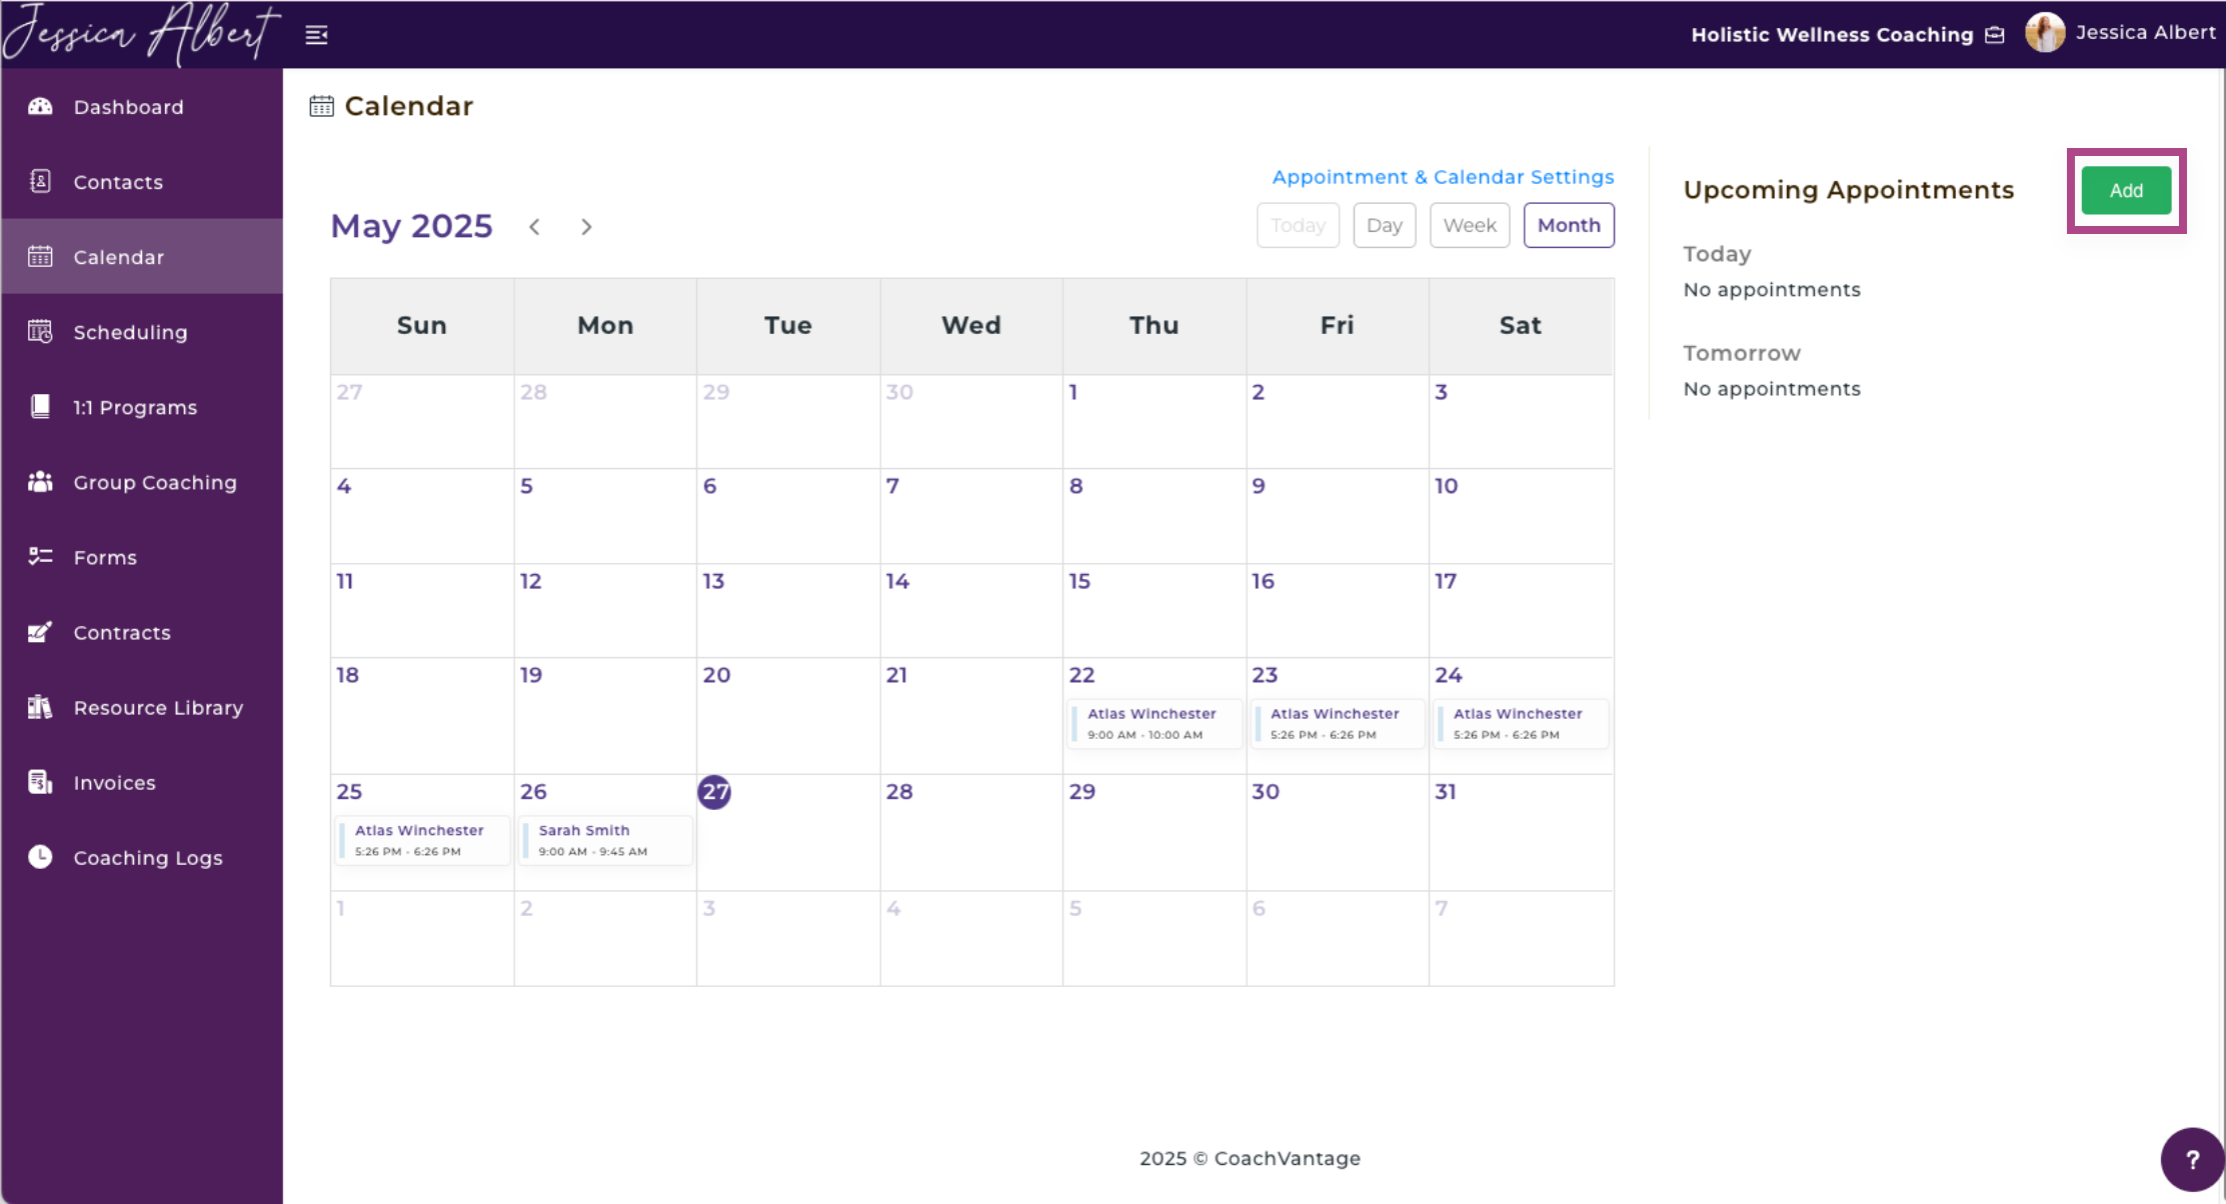Click the 1:1 Programs book icon
Image resolution: width=2226 pixels, height=1204 pixels.
pos(40,407)
